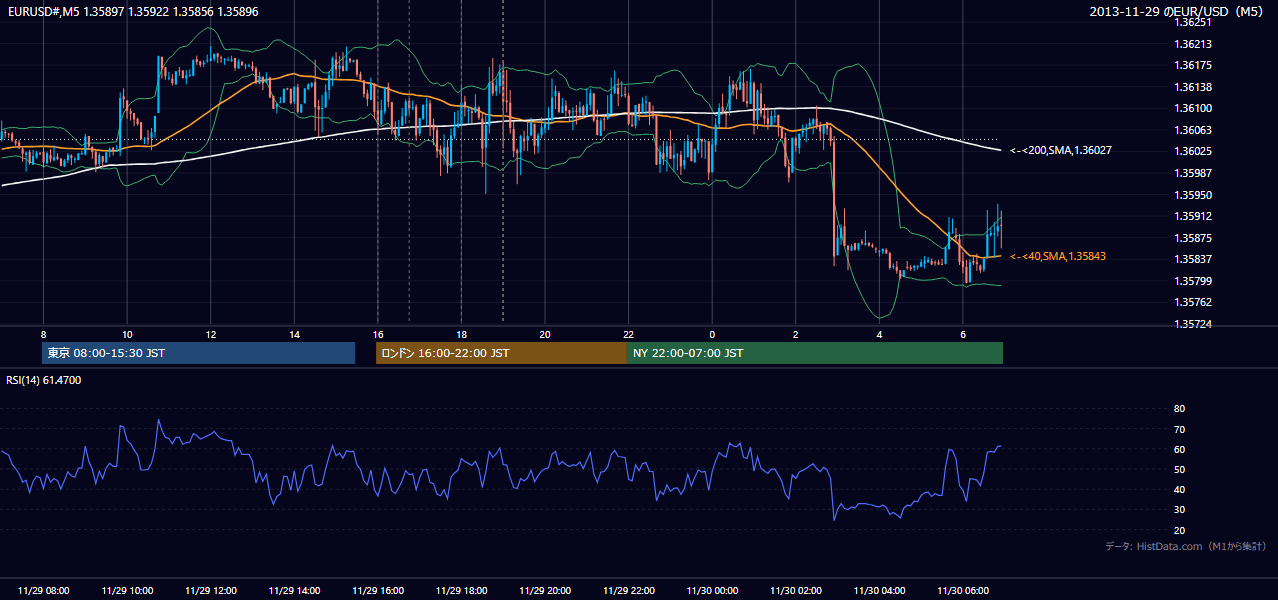This screenshot has width=1278, height=600.
Task: Click price axis label 1.35950
Action: [x=1194, y=195]
